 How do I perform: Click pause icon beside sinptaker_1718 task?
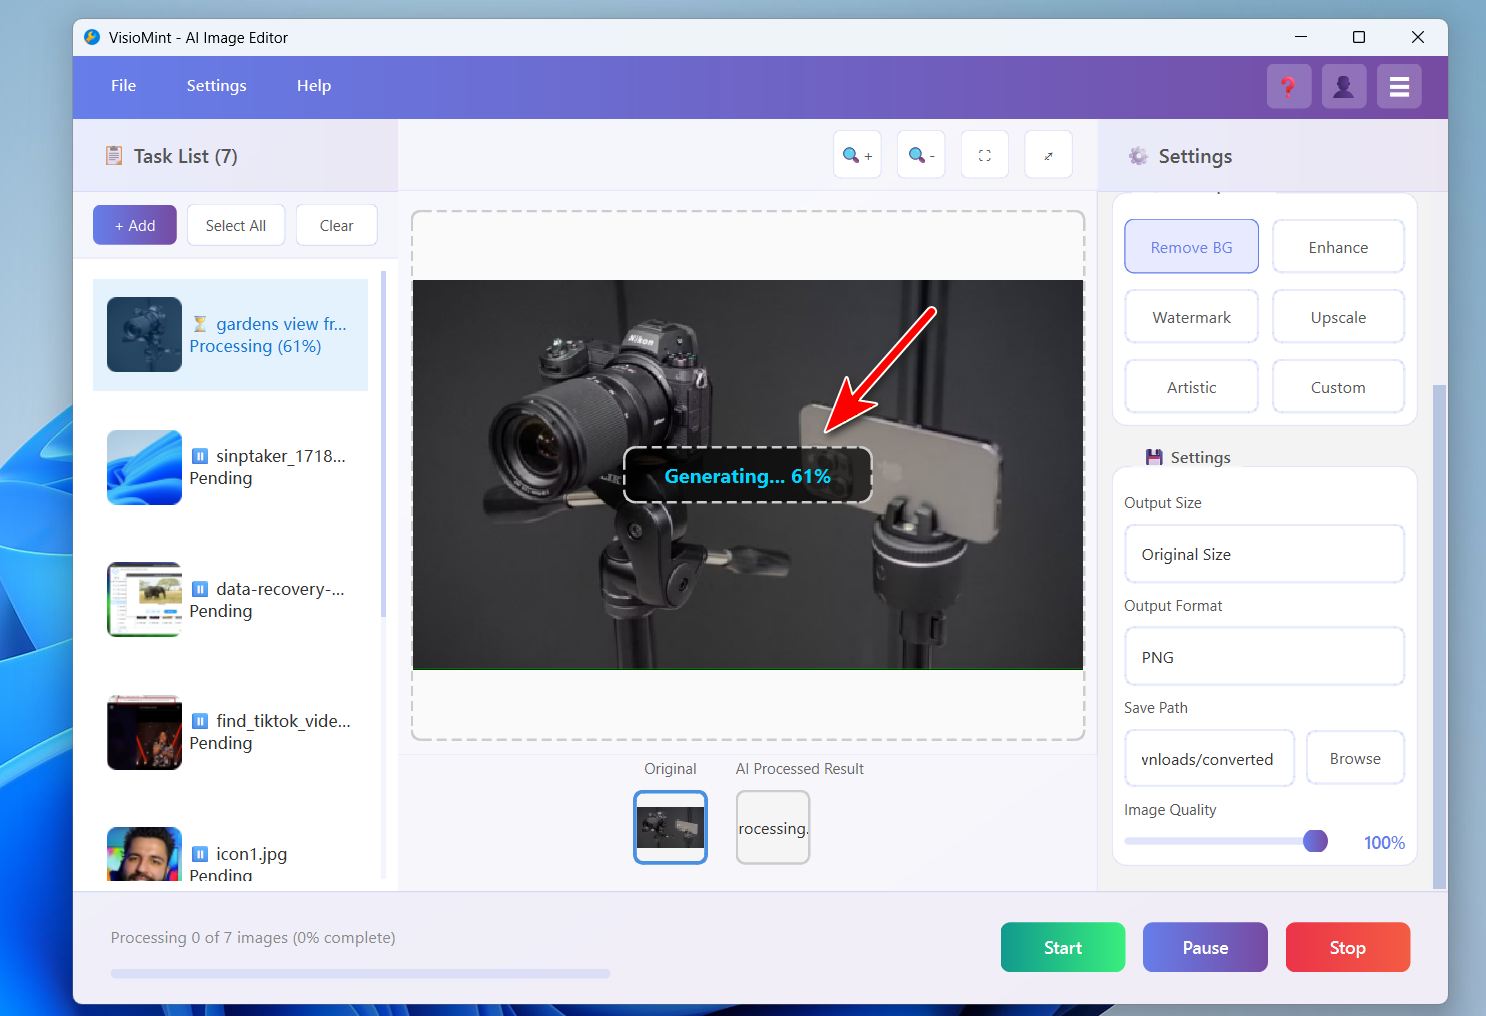(200, 456)
